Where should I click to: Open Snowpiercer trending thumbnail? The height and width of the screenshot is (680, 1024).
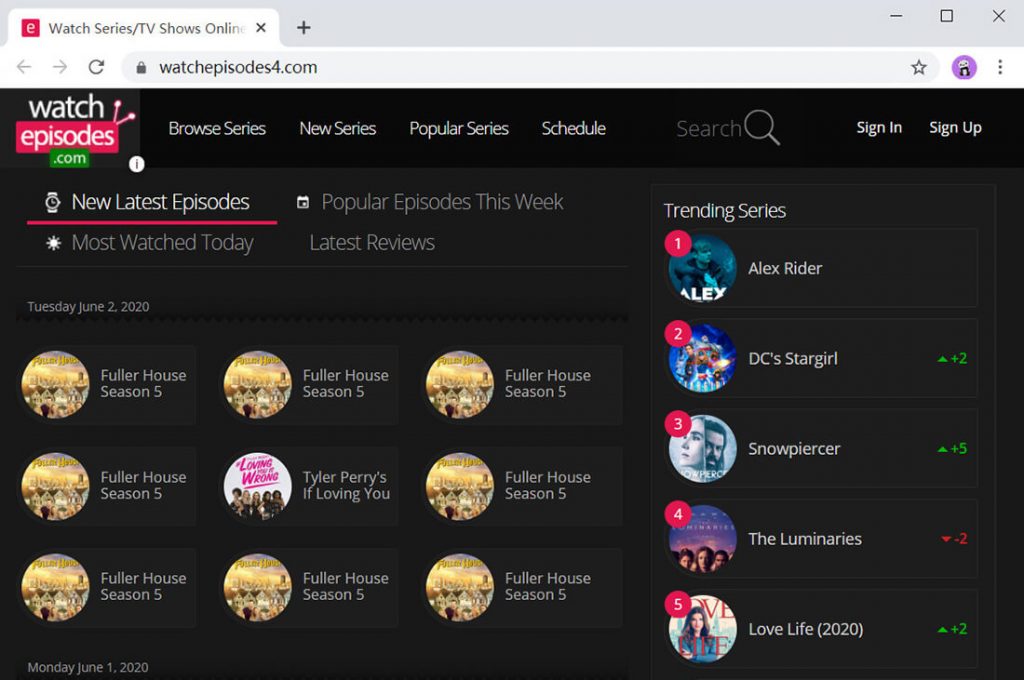point(703,449)
